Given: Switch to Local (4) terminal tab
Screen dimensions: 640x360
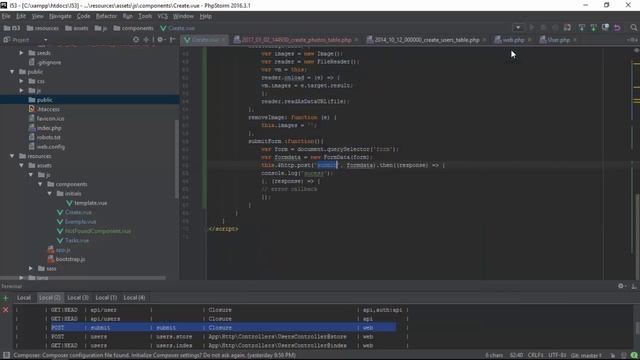Looking at the screenshot, I should click(x=134, y=298).
